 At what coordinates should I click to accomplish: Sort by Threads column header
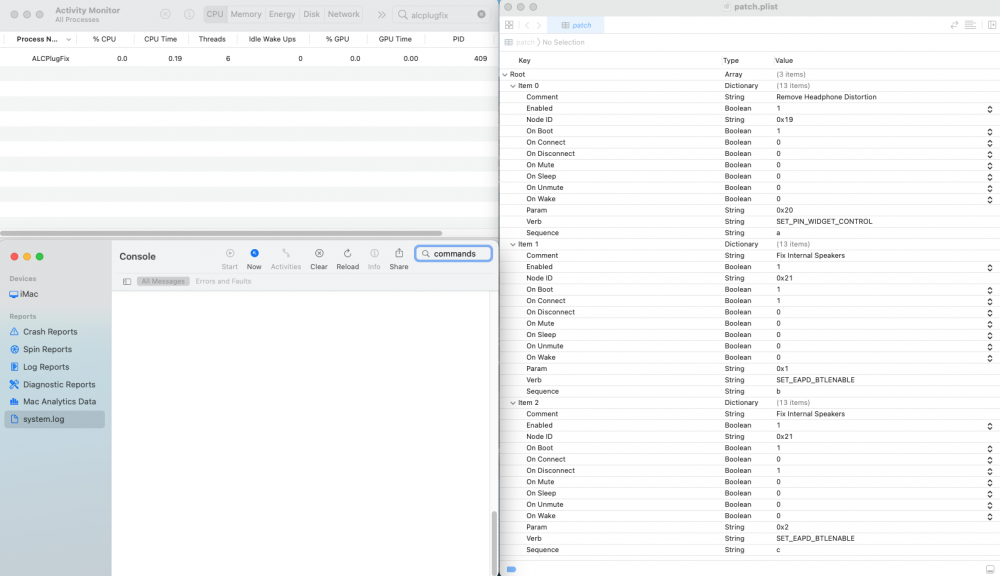pos(212,39)
